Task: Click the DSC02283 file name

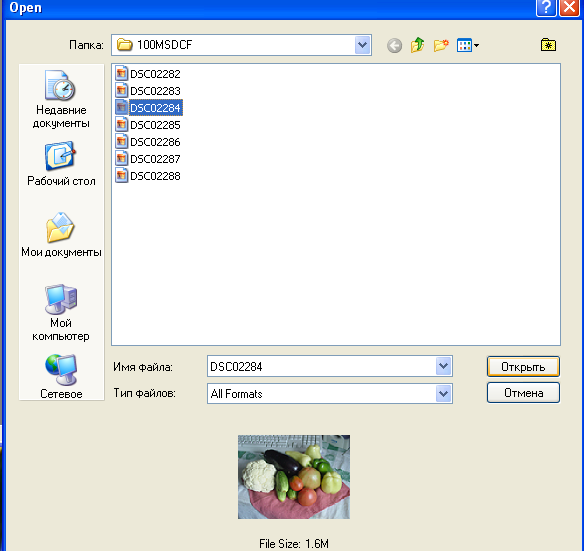Action: 155,91
